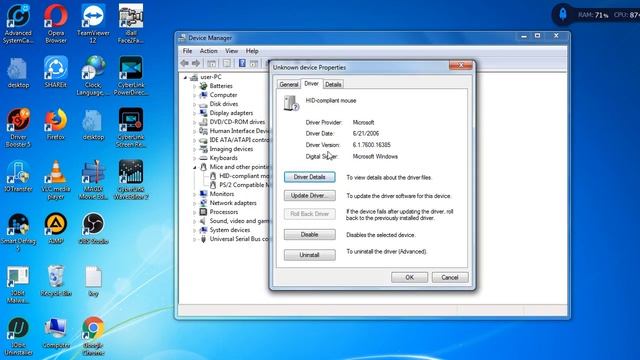Select AIMP desktop shortcut
This screenshot has width=640, height=360.
[56, 229]
